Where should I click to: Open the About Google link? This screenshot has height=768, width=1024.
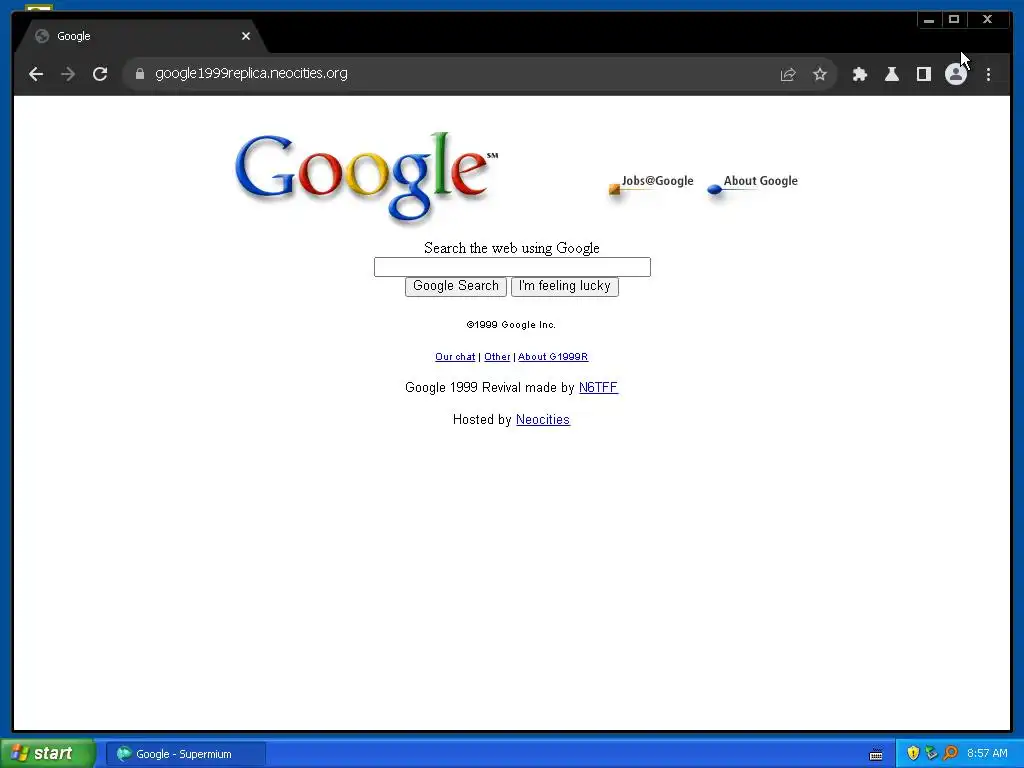coord(752,184)
